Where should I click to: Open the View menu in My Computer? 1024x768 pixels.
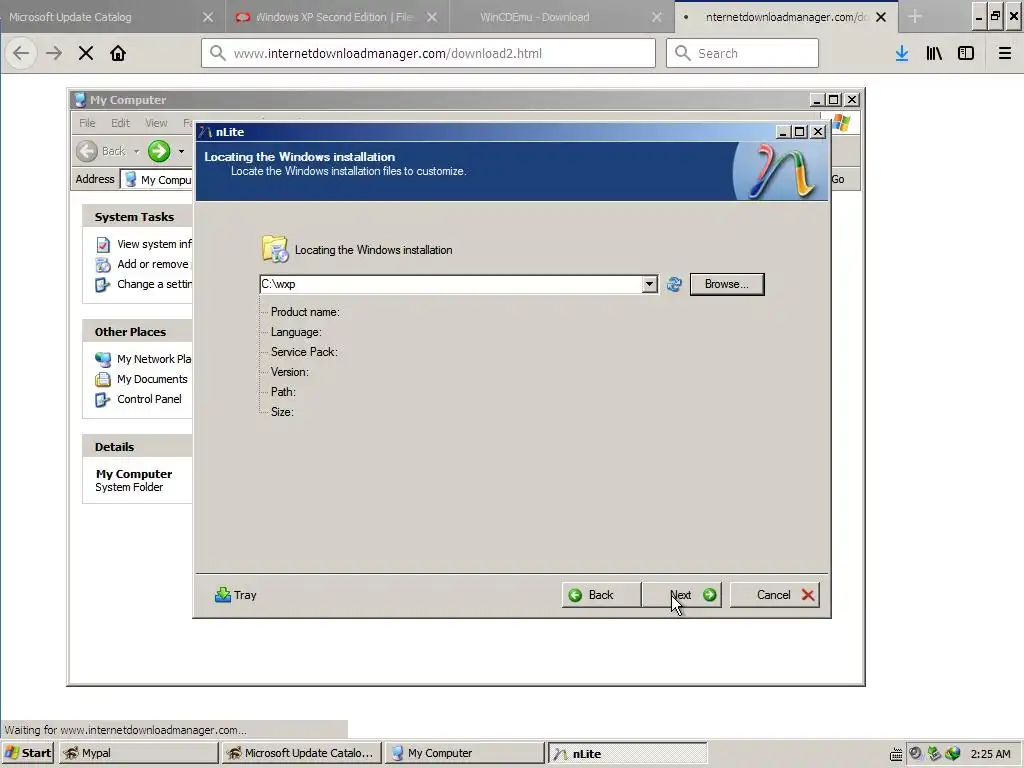pyautogui.click(x=156, y=123)
